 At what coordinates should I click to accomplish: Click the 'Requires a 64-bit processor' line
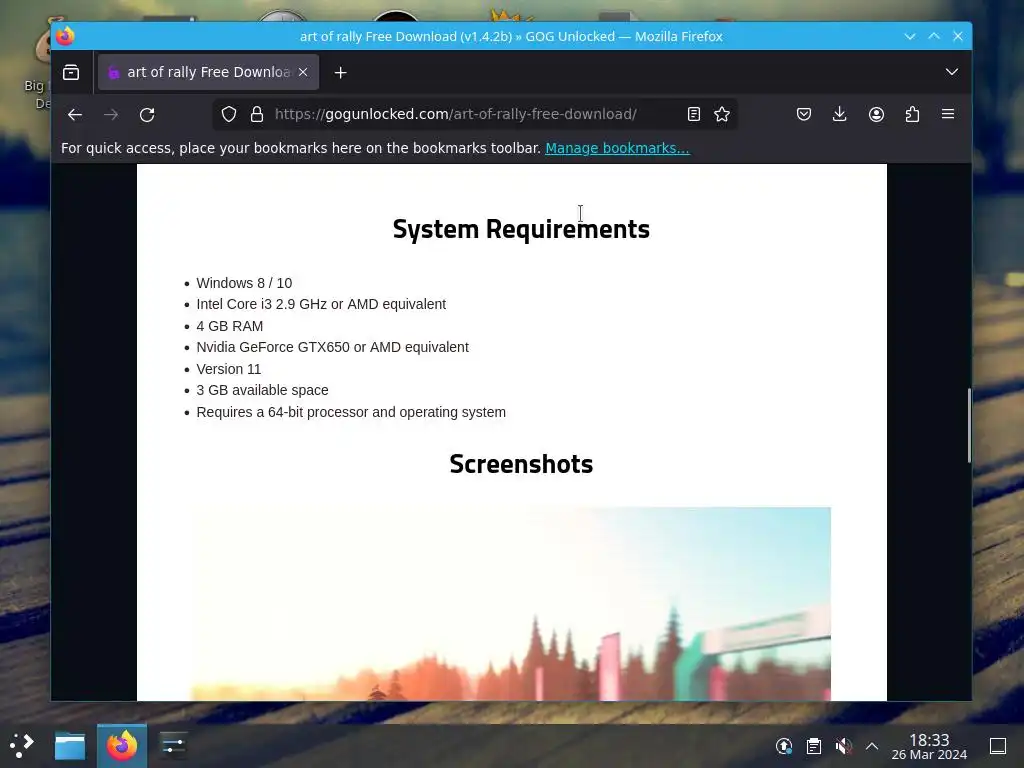click(351, 412)
